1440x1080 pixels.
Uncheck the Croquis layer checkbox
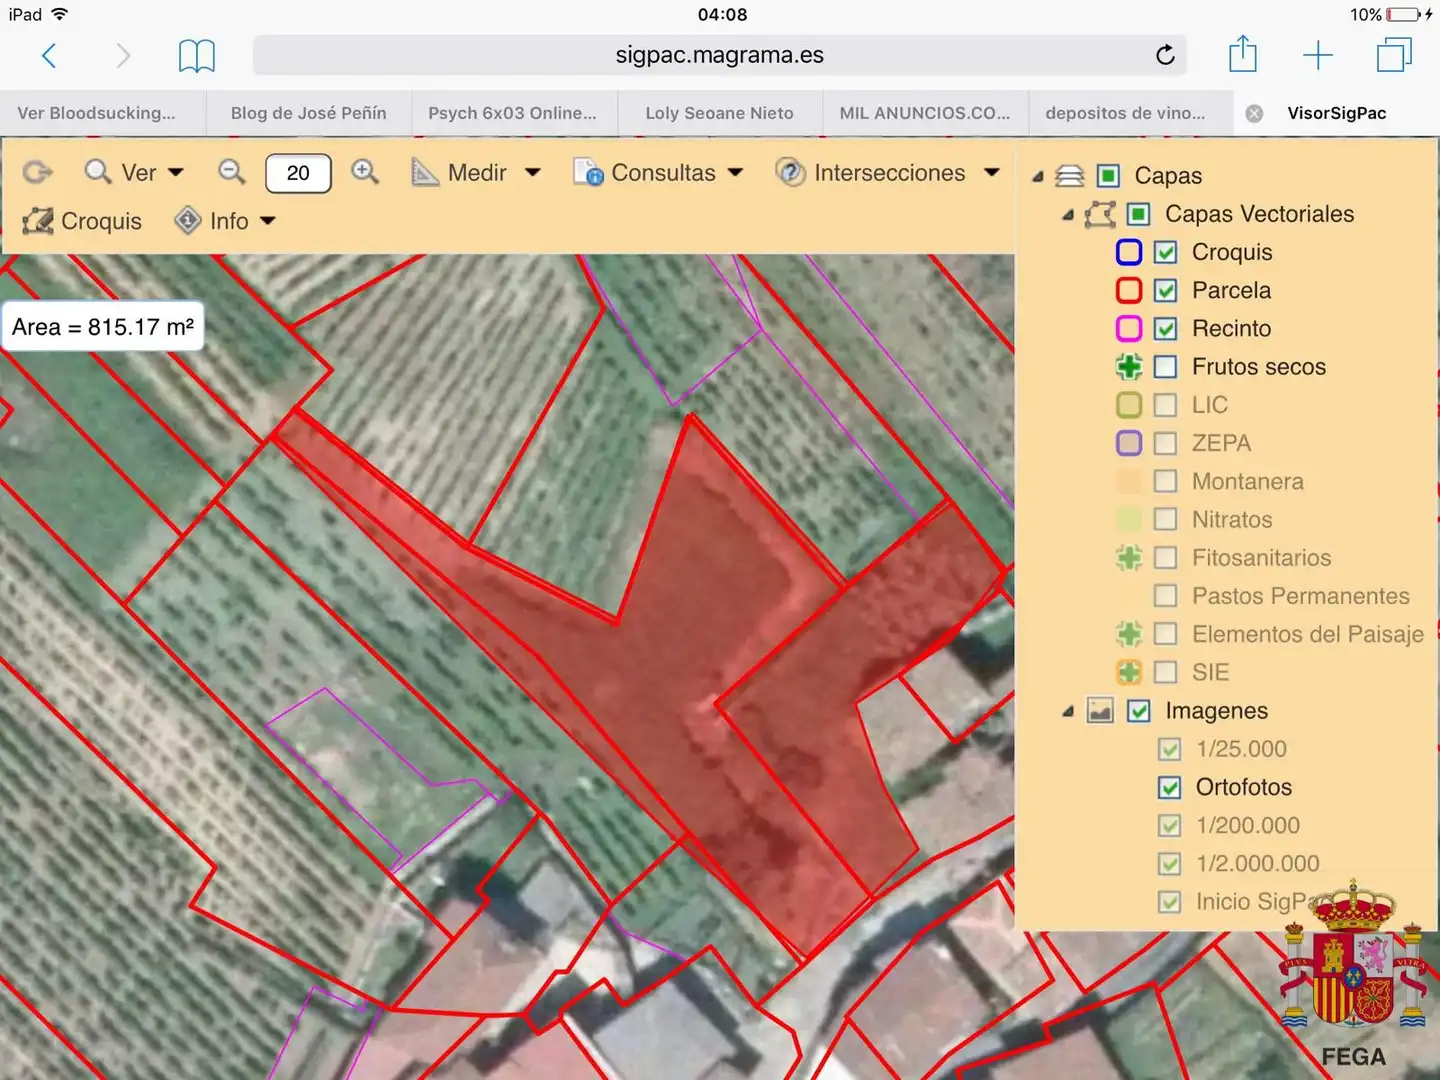click(1166, 252)
